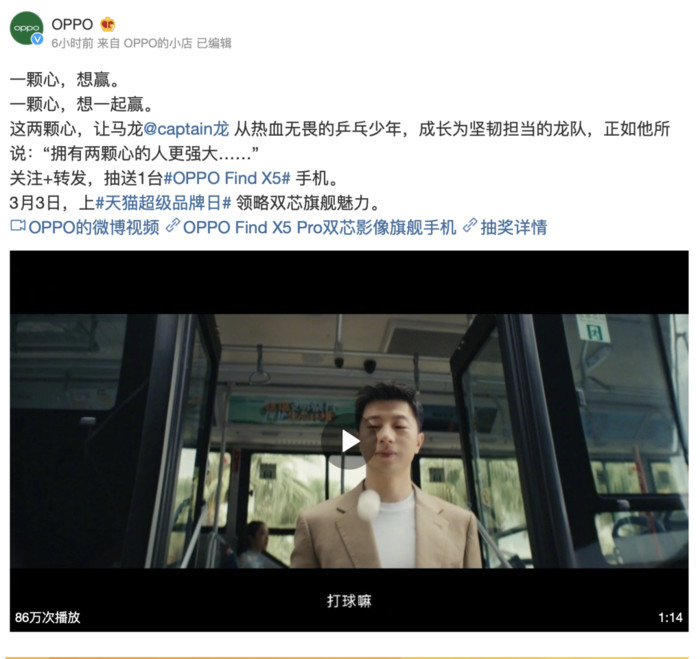Screen dimensions: 700x659
Task: Click the 1:14 video duration label
Action: pos(670,617)
